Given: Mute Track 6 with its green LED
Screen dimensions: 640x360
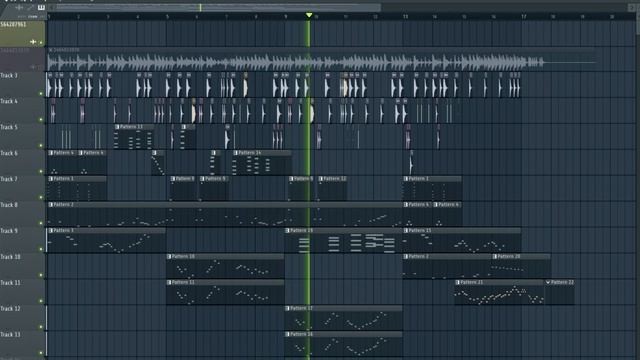Looking at the screenshot, I should click(41, 171).
